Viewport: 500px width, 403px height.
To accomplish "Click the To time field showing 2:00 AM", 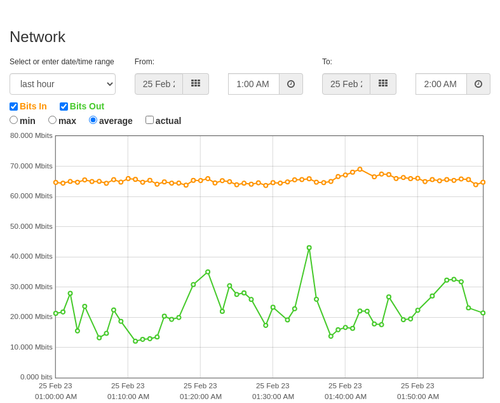I will [x=441, y=84].
